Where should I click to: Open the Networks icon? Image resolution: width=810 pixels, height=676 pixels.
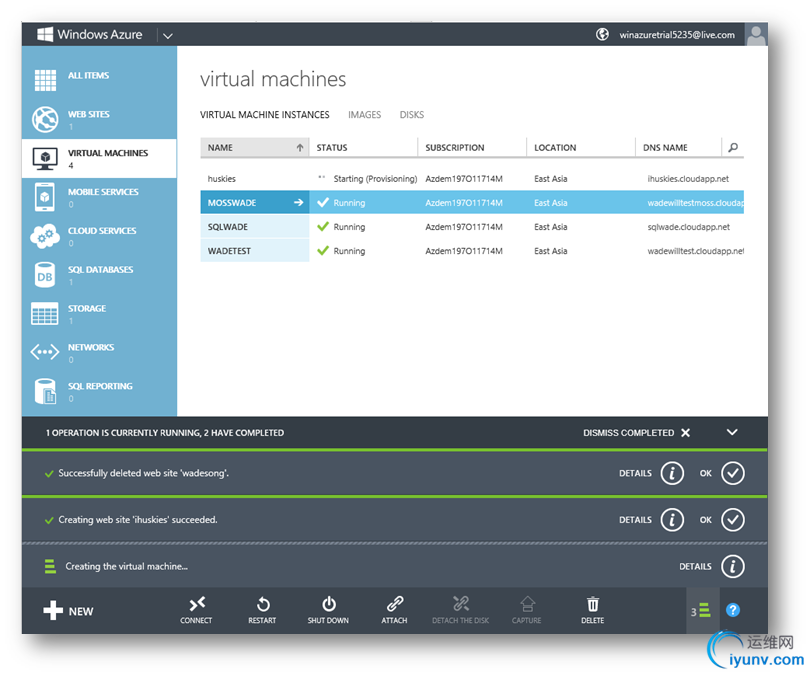click(x=45, y=352)
